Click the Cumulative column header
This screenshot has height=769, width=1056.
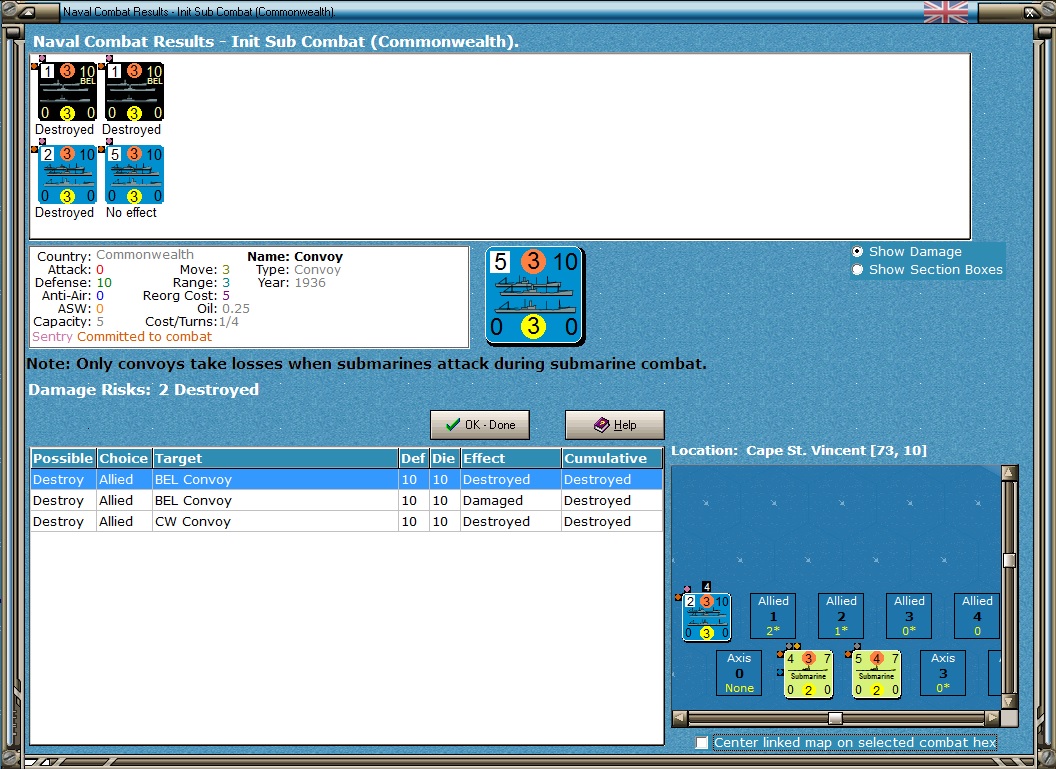(612, 459)
